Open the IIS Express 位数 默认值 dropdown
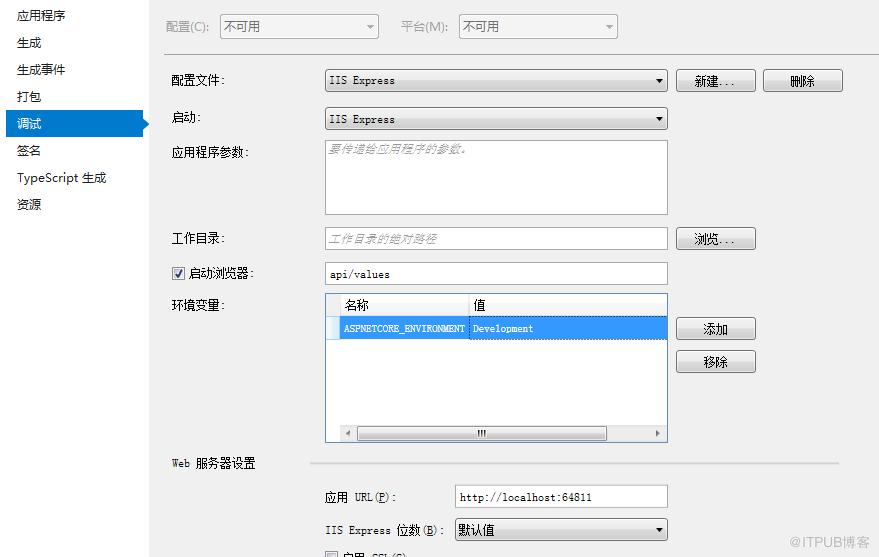This screenshot has width=879, height=557. (x=561, y=530)
